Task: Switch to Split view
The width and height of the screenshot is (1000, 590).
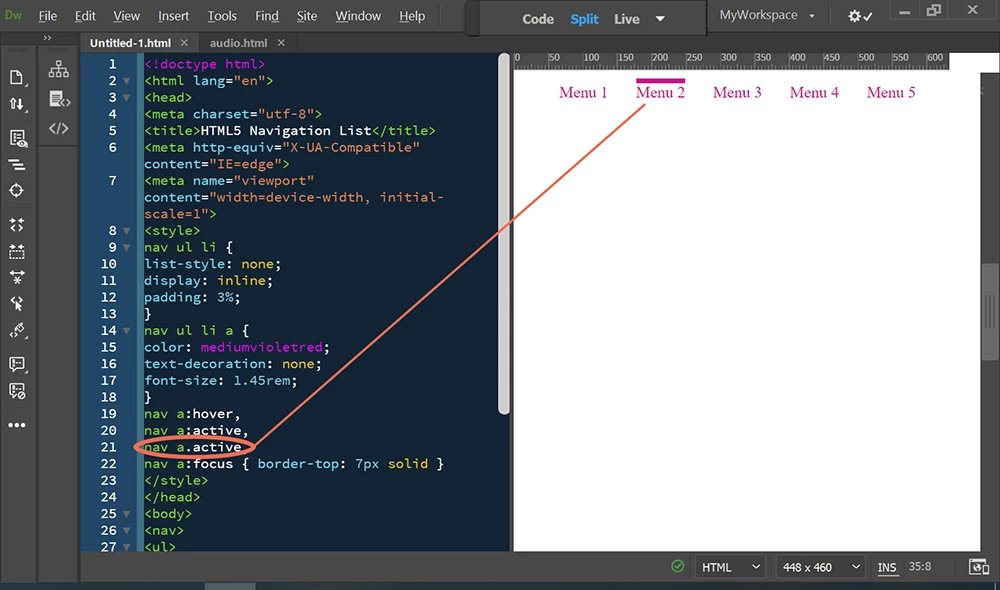Action: coord(584,19)
